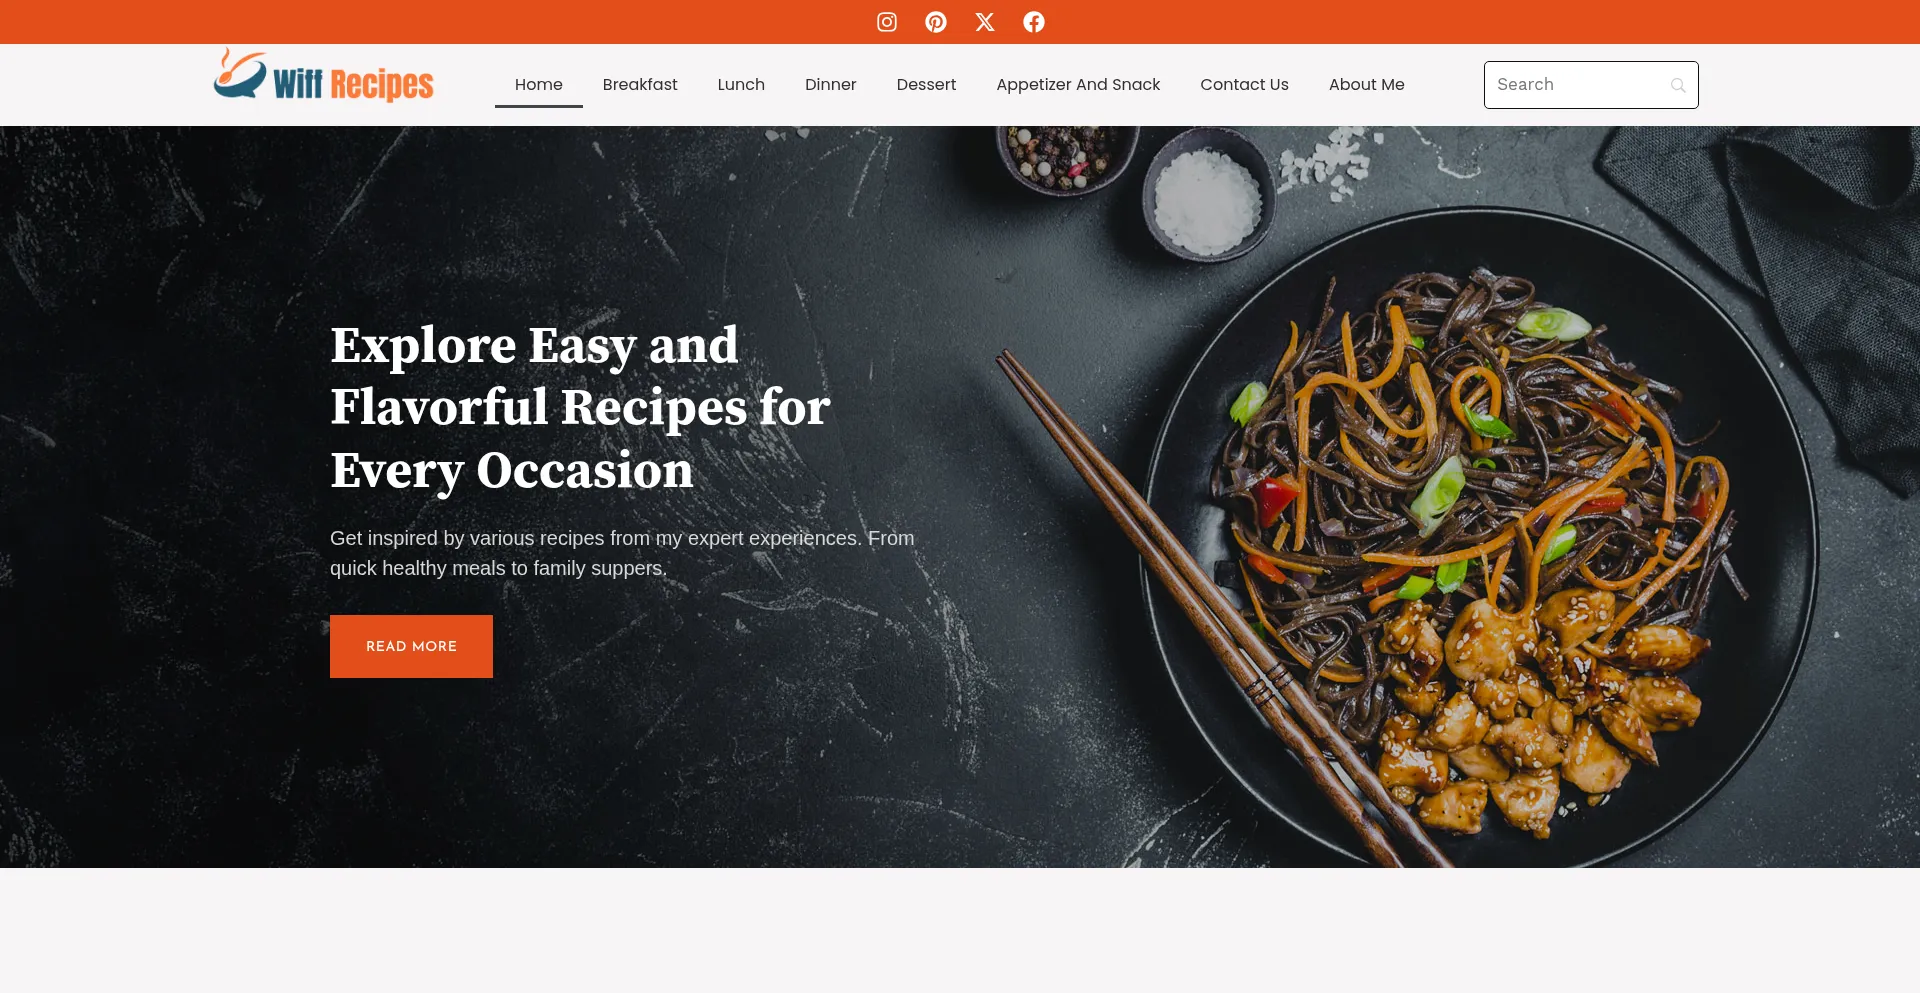Click the Wiff Recipes logo
This screenshot has height=993, width=1920.
(323, 76)
